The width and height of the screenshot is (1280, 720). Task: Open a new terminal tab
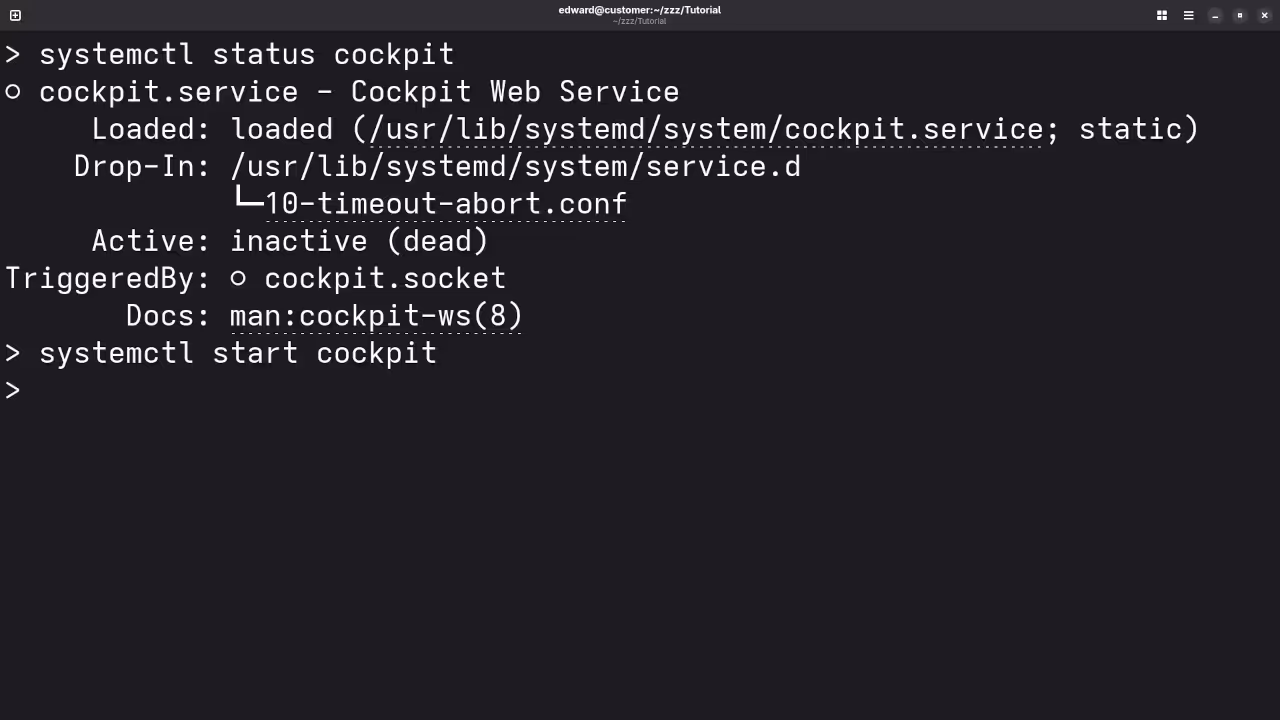[15, 15]
